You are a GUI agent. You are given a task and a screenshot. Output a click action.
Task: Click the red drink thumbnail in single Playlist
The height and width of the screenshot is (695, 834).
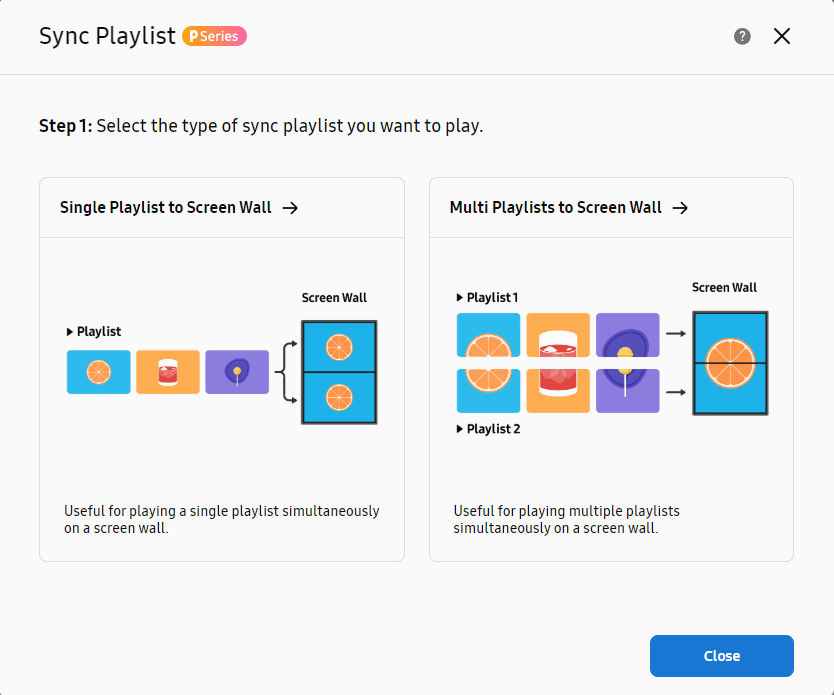pos(168,372)
